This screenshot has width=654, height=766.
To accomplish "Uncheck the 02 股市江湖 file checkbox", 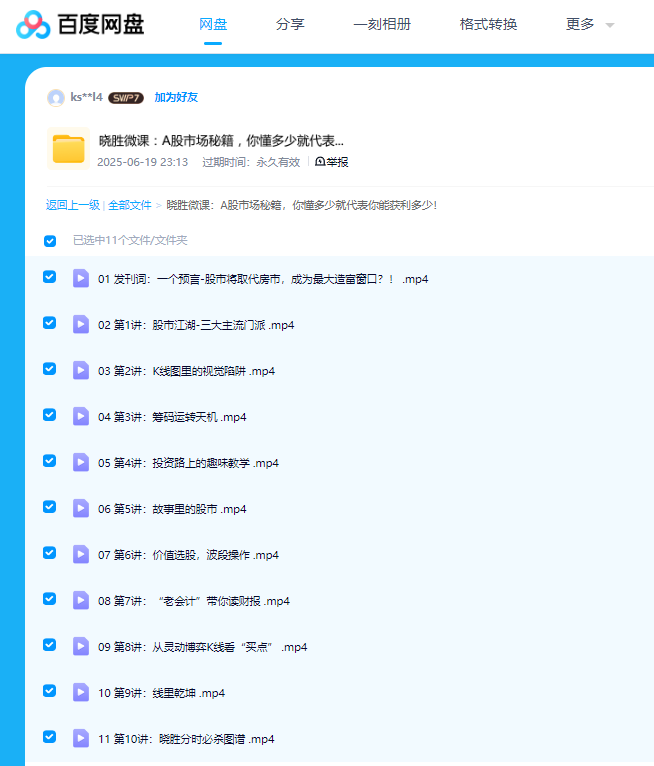I will point(50,323).
